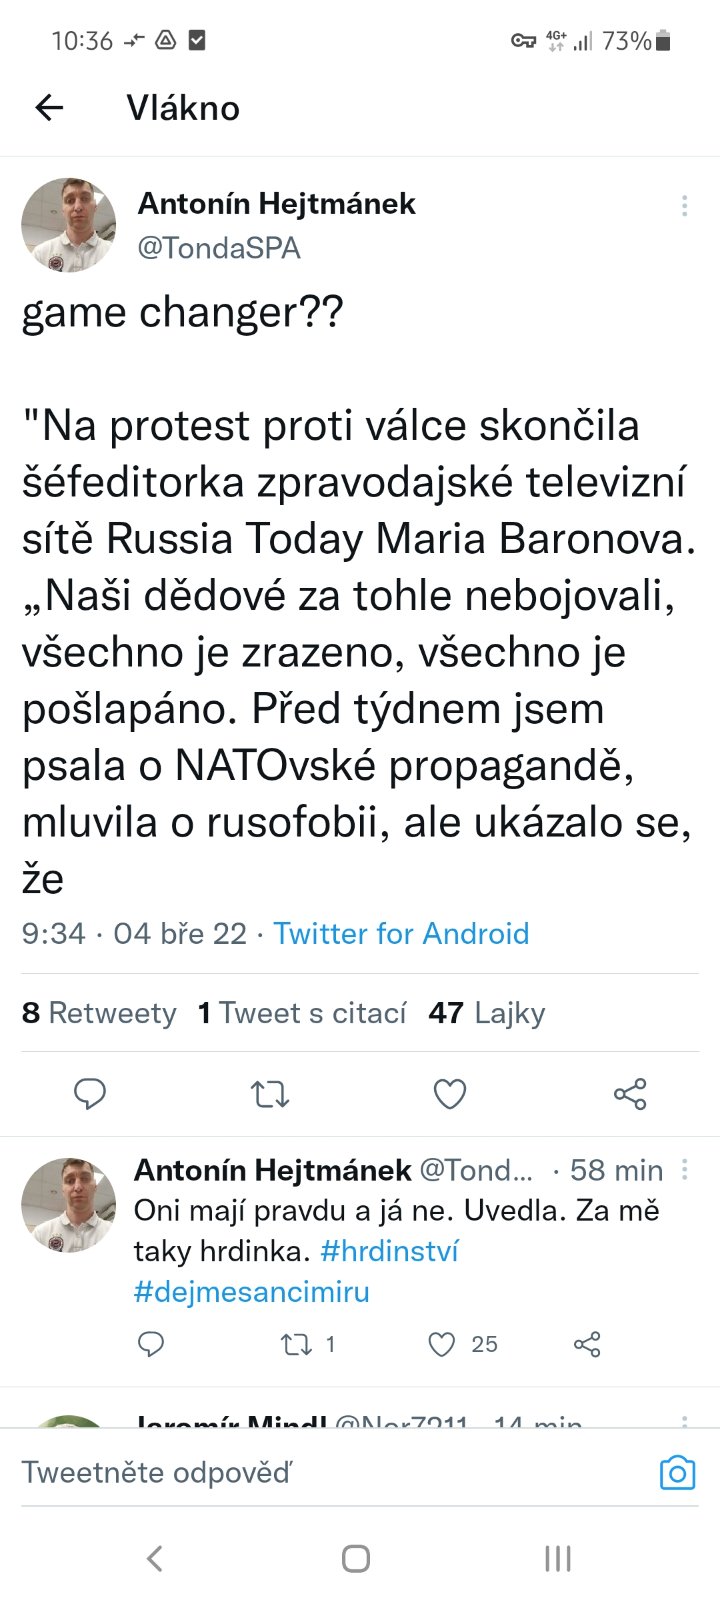
Task: Tap the back arrow in the header
Action: click(49, 108)
